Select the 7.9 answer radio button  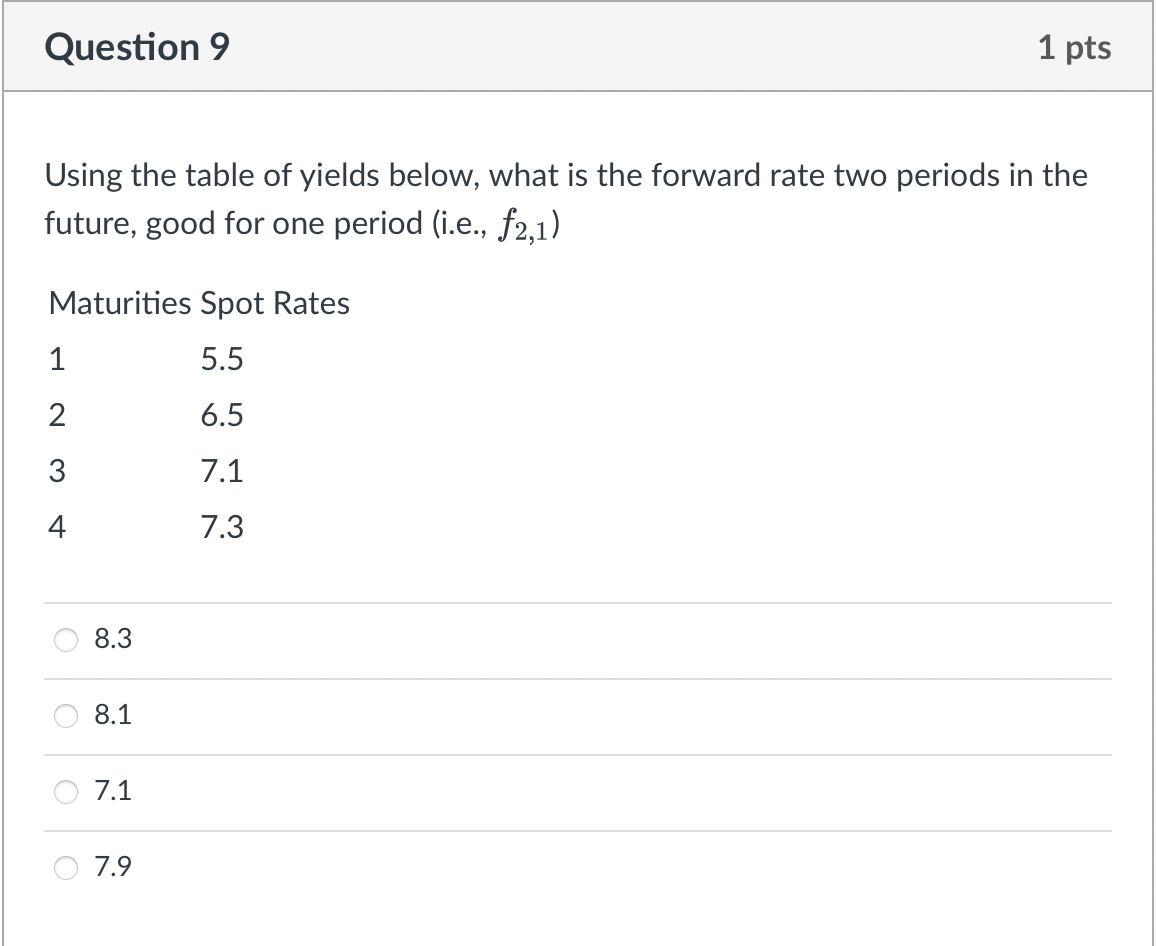click(65, 868)
